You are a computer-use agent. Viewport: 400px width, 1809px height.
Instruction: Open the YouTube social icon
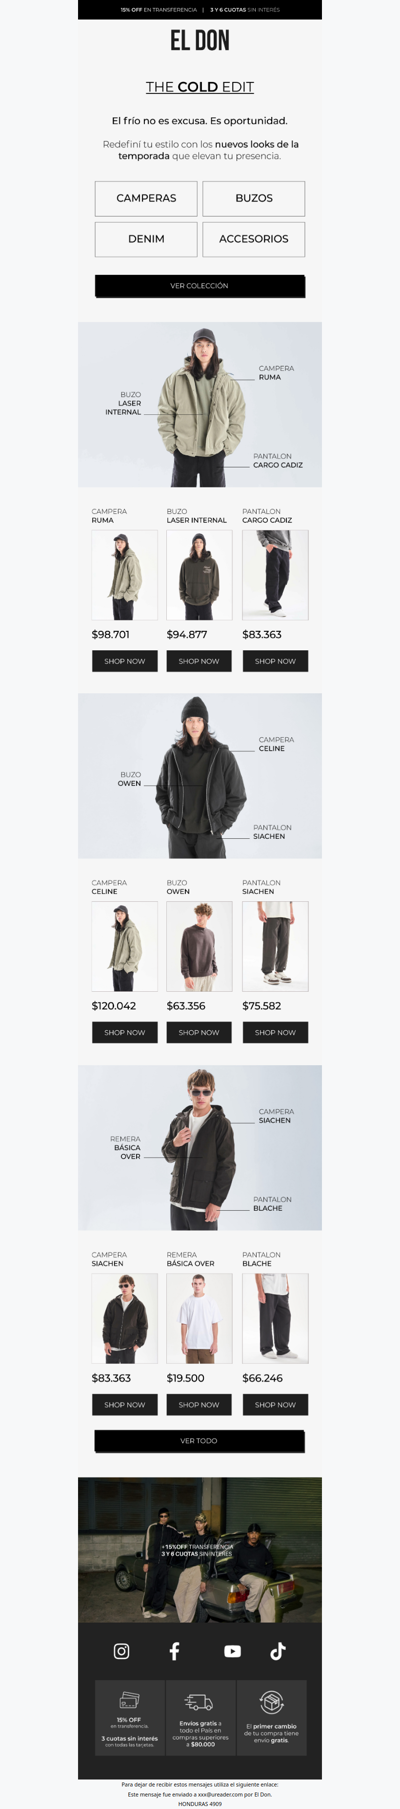[x=232, y=1651]
